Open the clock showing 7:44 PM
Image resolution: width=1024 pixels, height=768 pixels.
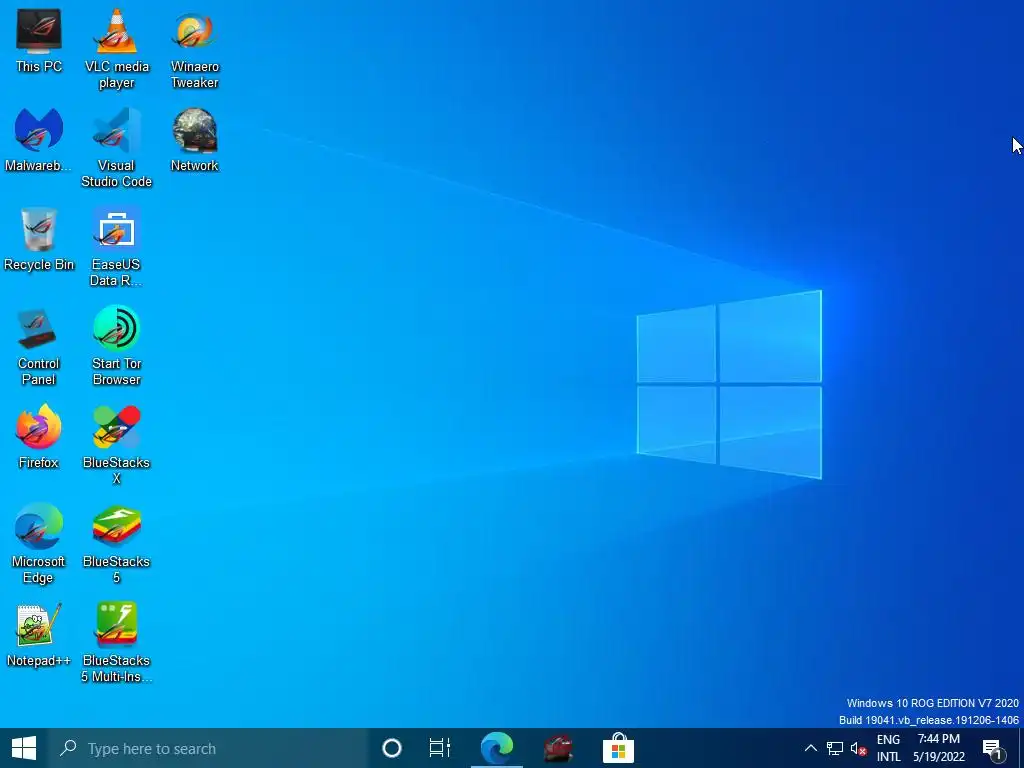point(938,748)
